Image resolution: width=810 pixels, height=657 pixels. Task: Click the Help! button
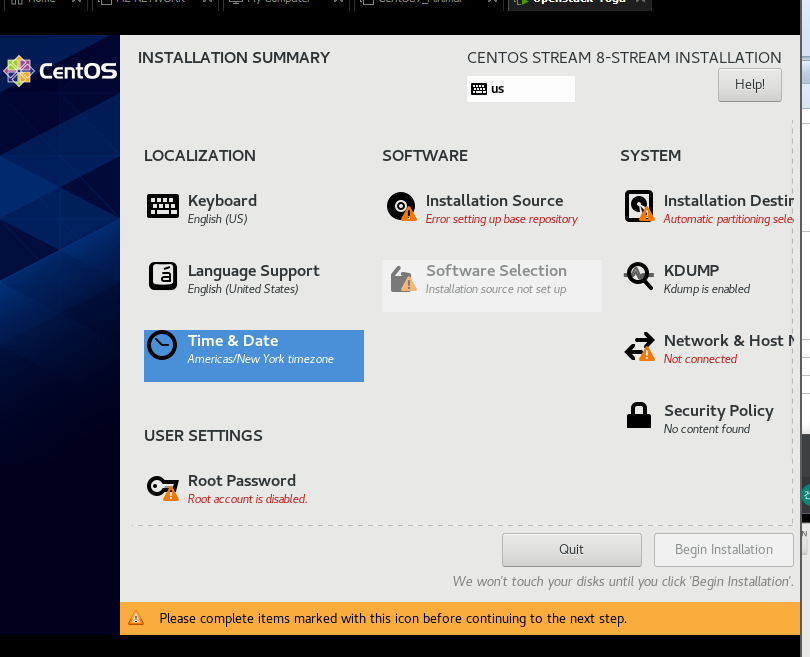tap(750, 85)
